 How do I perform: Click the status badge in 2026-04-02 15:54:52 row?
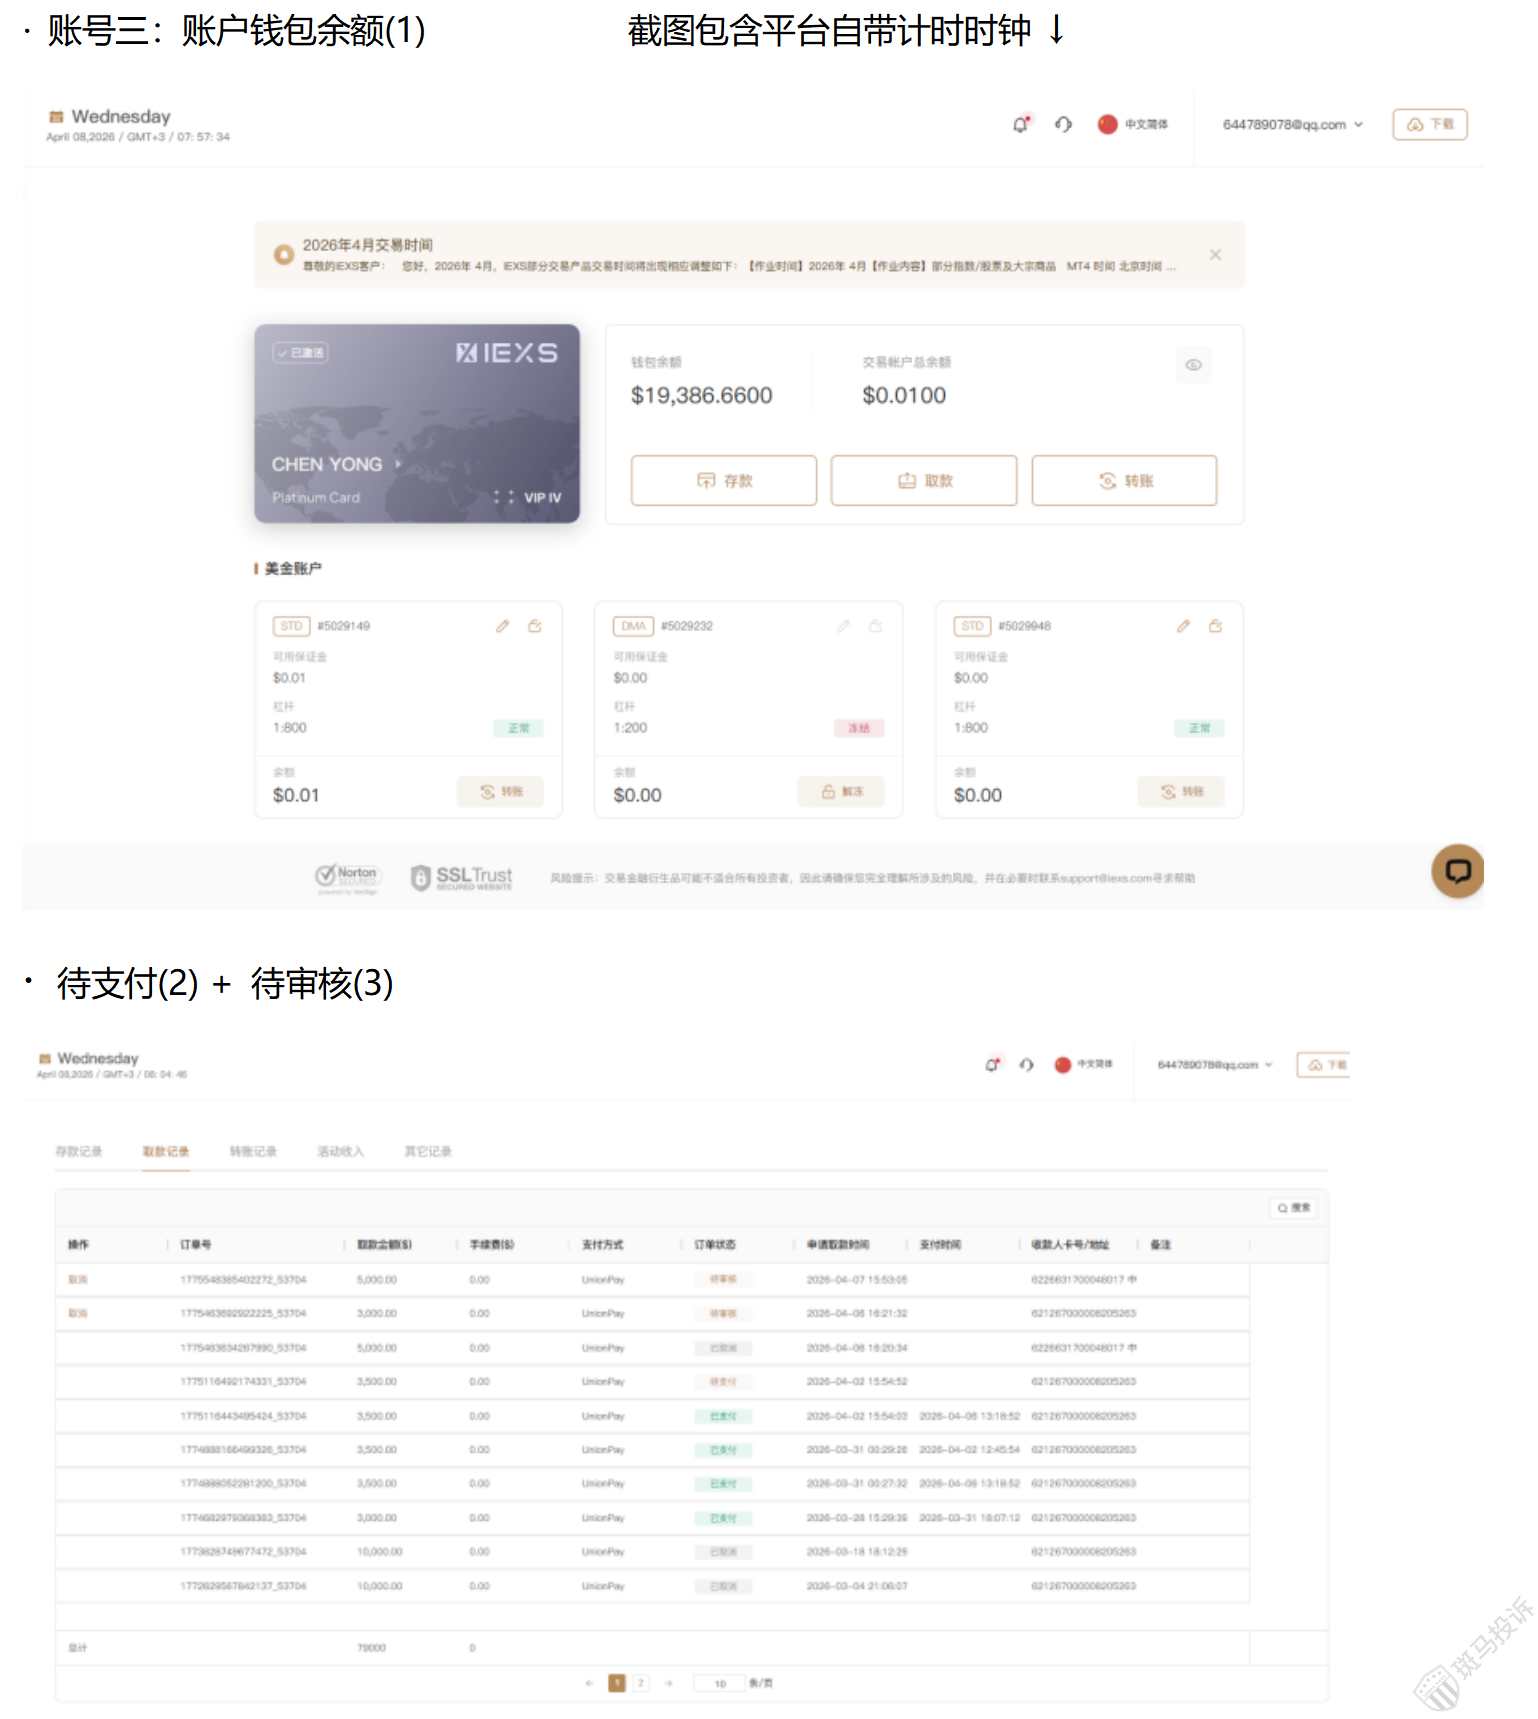[723, 1382]
